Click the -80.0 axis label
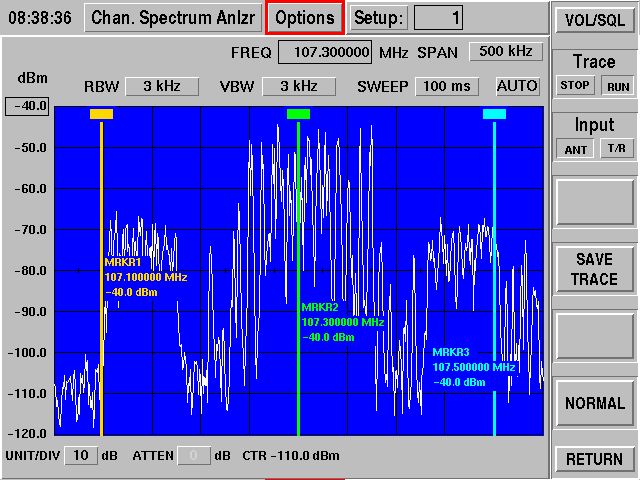Screen dimensions: 640x480 [30, 271]
